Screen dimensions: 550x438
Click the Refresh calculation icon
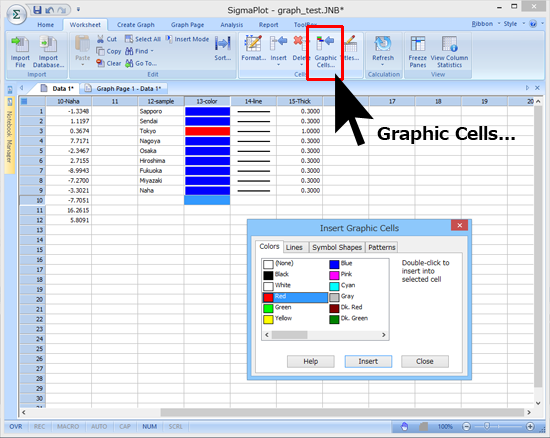click(383, 43)
